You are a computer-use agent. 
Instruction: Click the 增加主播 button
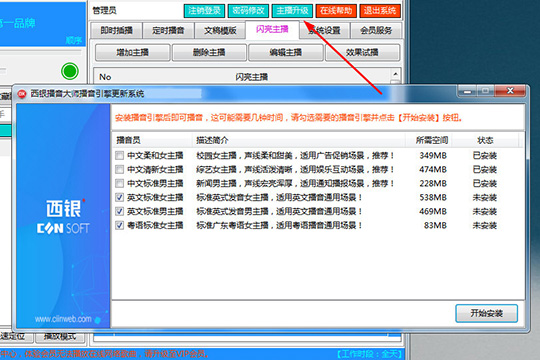(x=133, y=52)
